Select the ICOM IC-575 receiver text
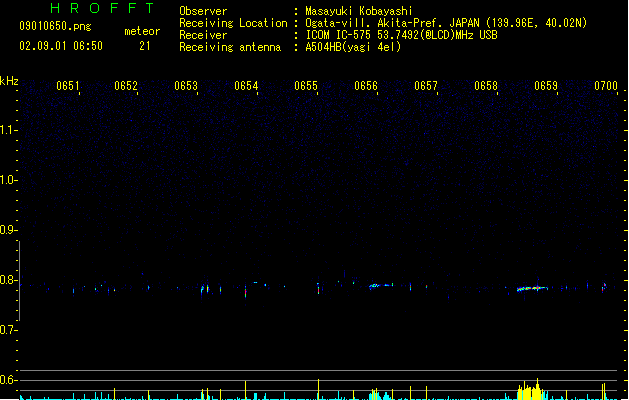Viewport: 629px width, 400px height. coord(402,35)
